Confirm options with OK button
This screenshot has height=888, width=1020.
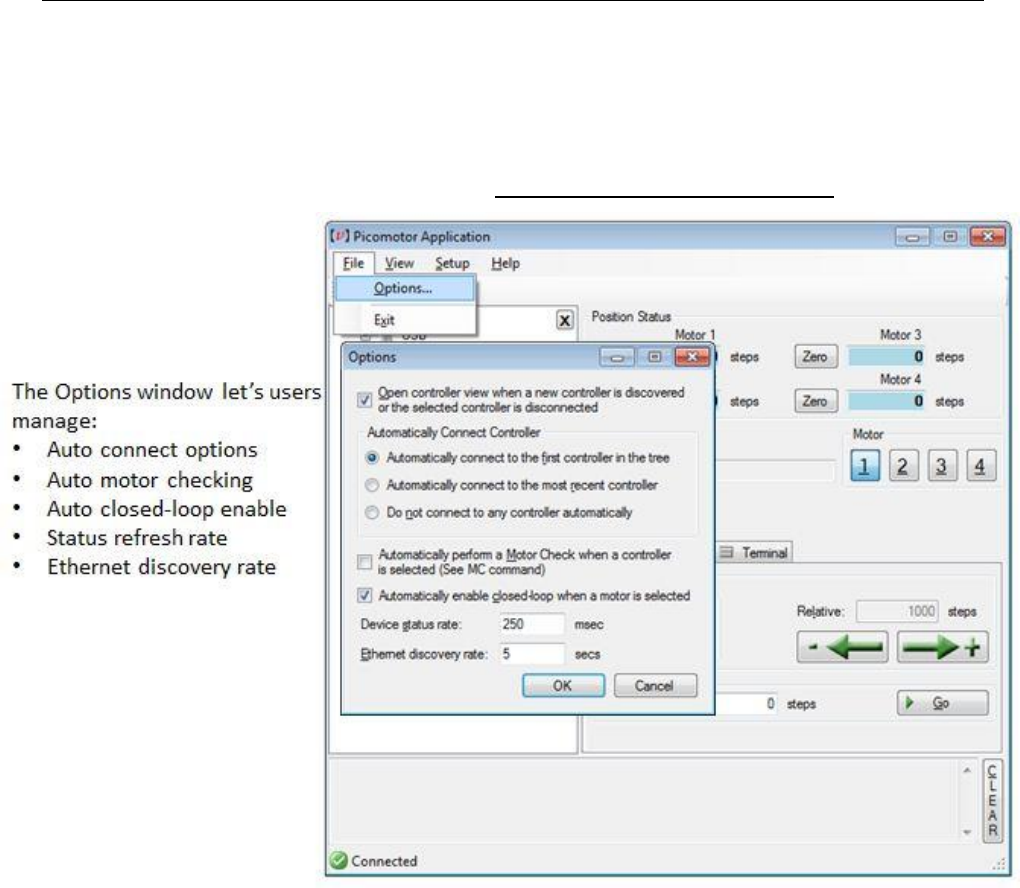[563, 686]
